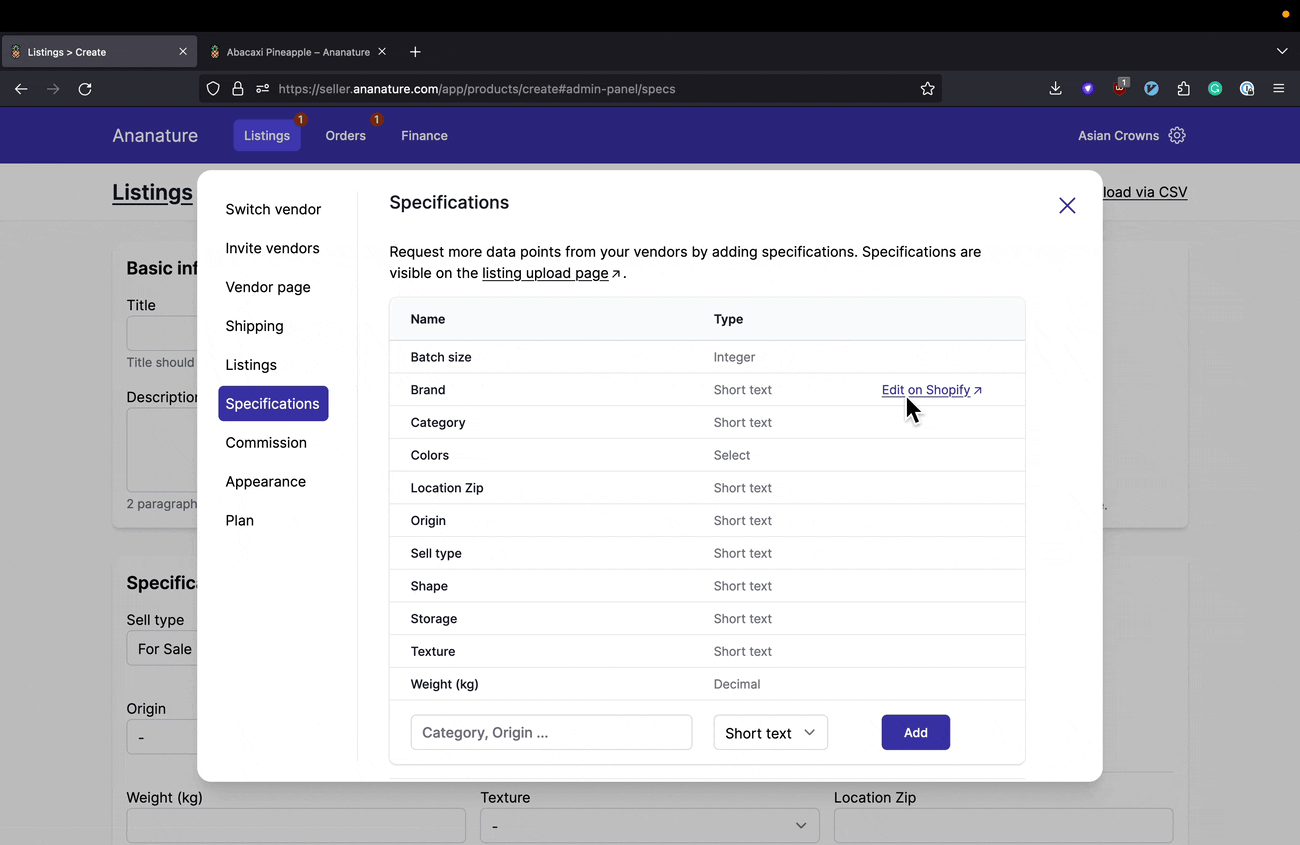Follow the listing upload page link
1300x845 pixels.
(x=545, y=273)
